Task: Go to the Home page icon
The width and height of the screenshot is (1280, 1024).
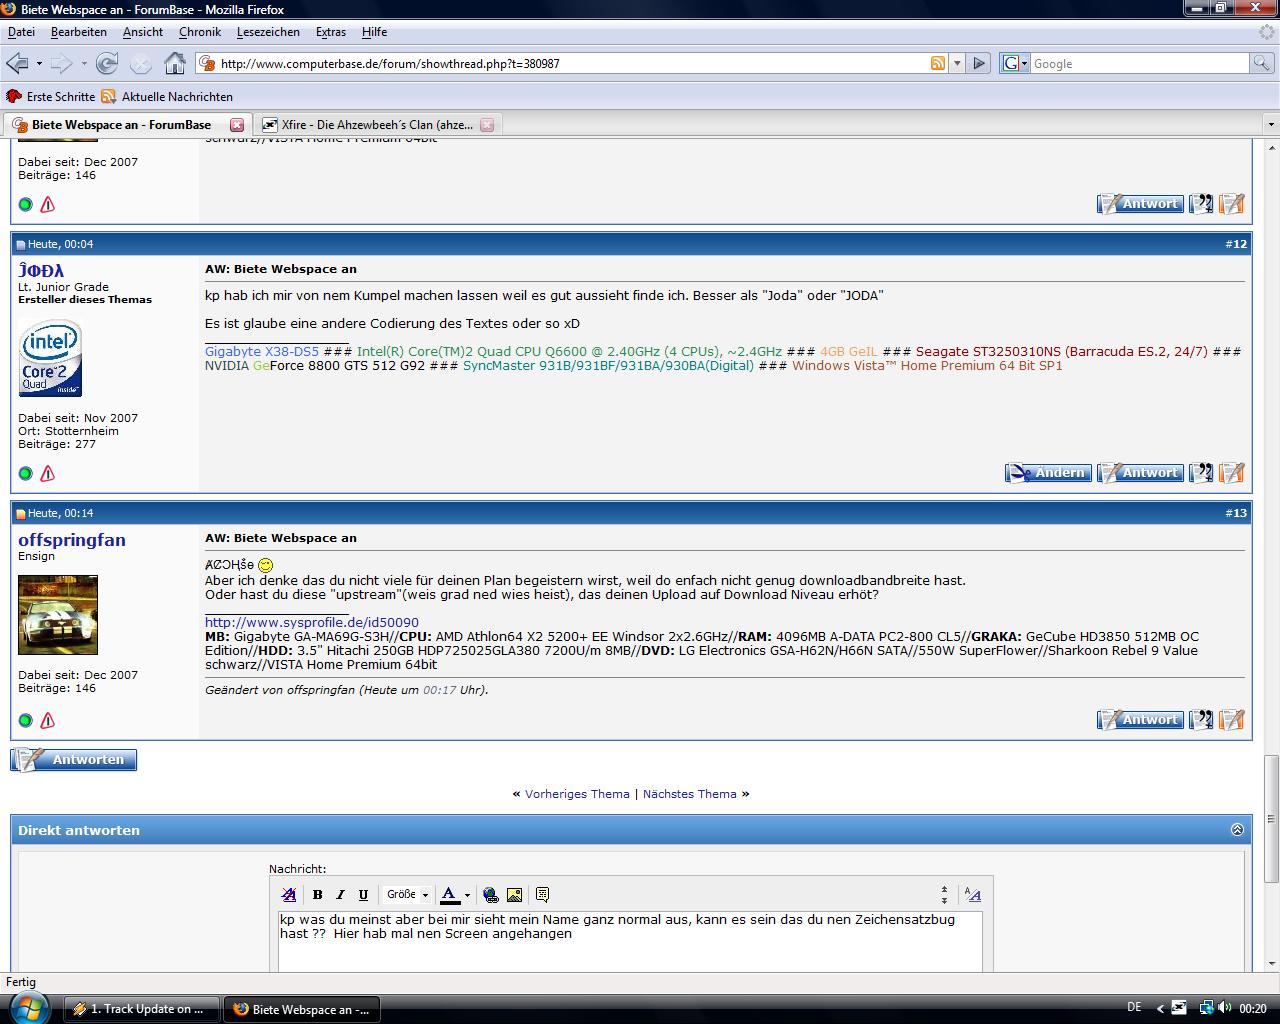Action: tap(175, 63)
